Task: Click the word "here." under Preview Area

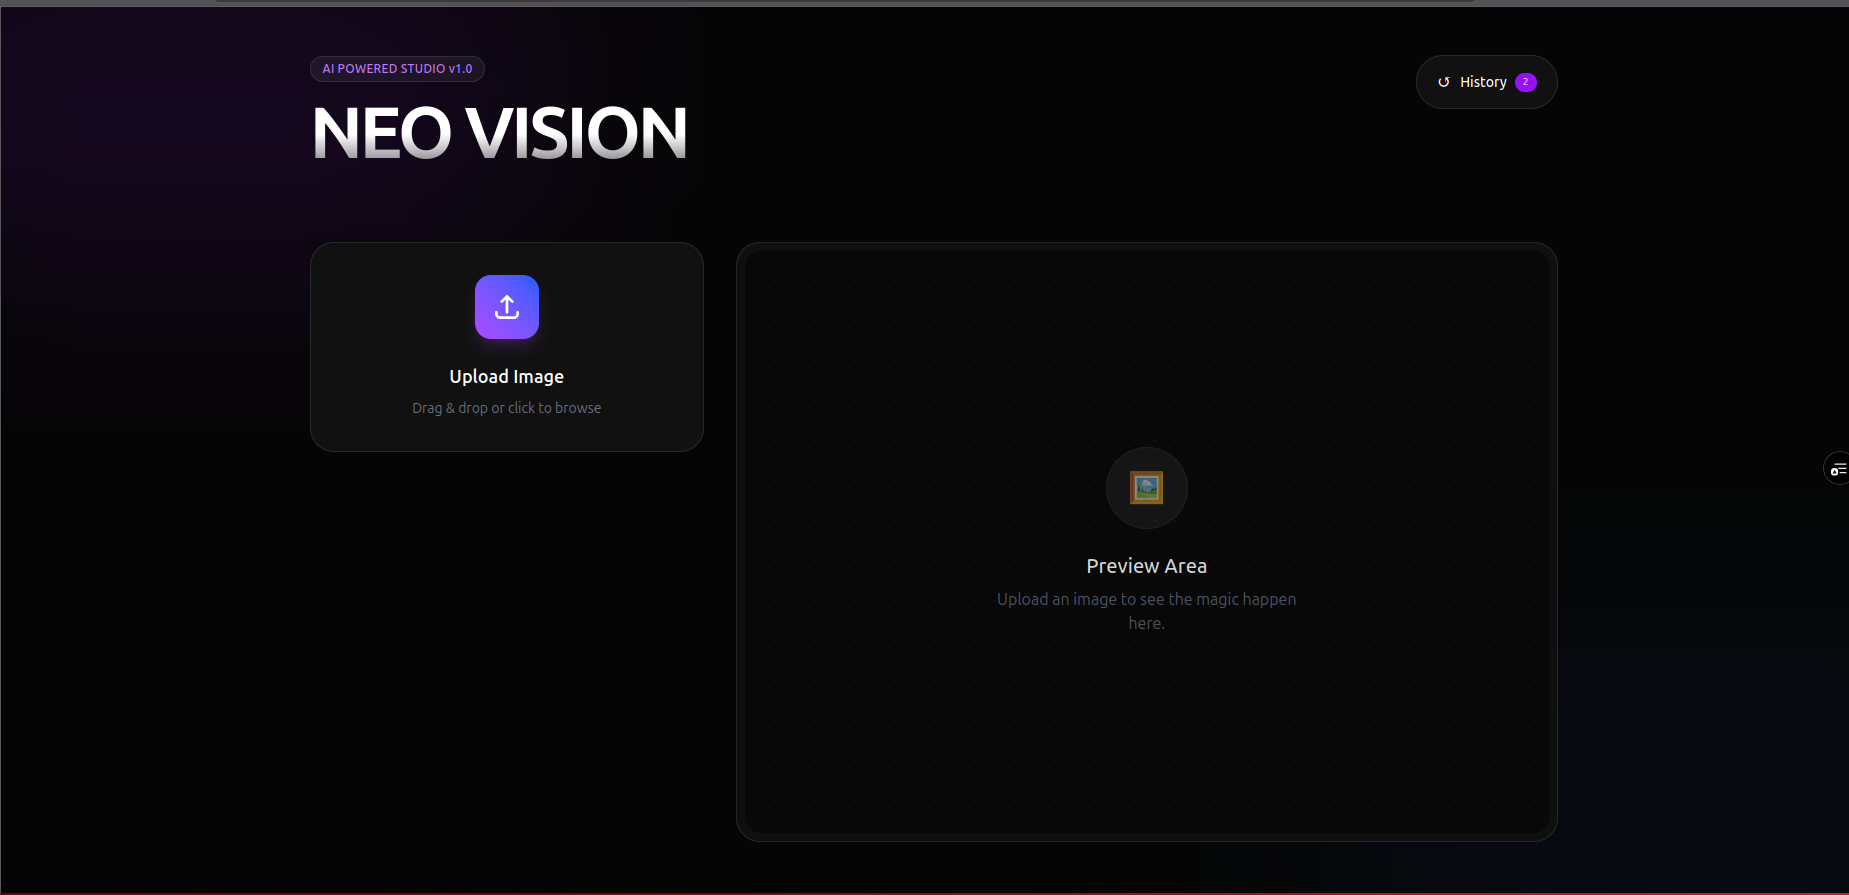Action: [1146, 623]
